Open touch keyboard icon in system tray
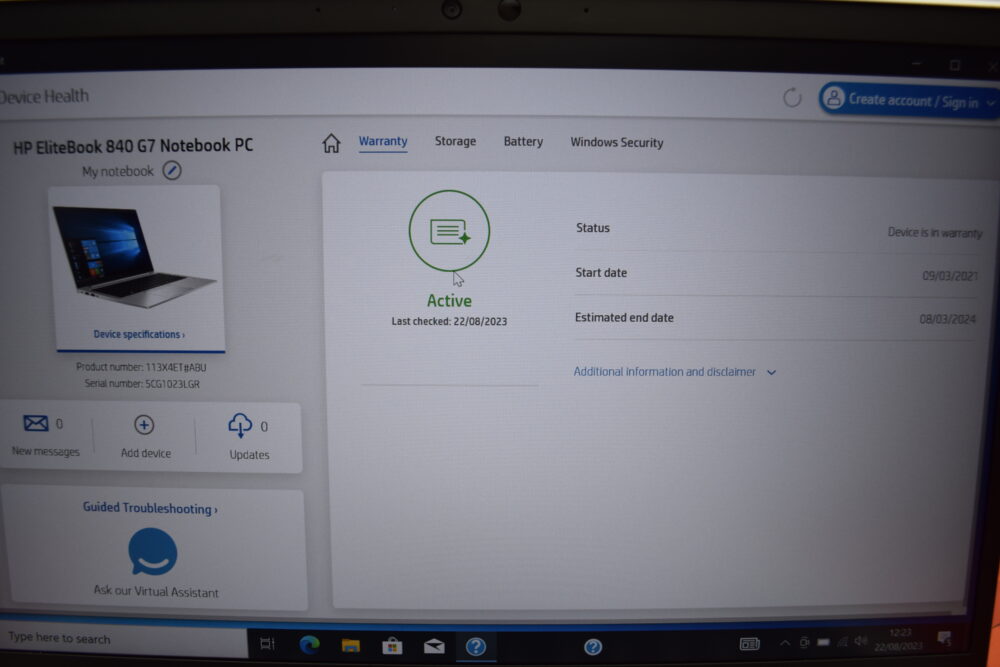 pos(750,644)
